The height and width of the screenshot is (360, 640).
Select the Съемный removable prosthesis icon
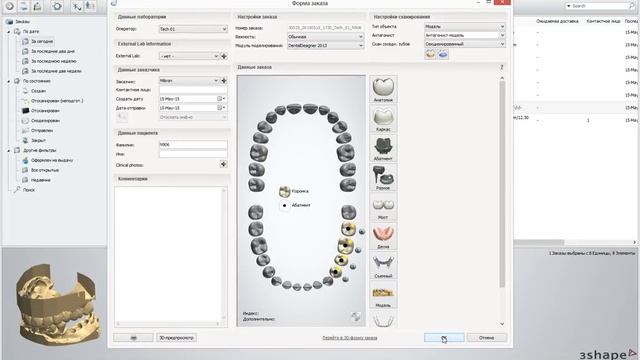[383, 265]
